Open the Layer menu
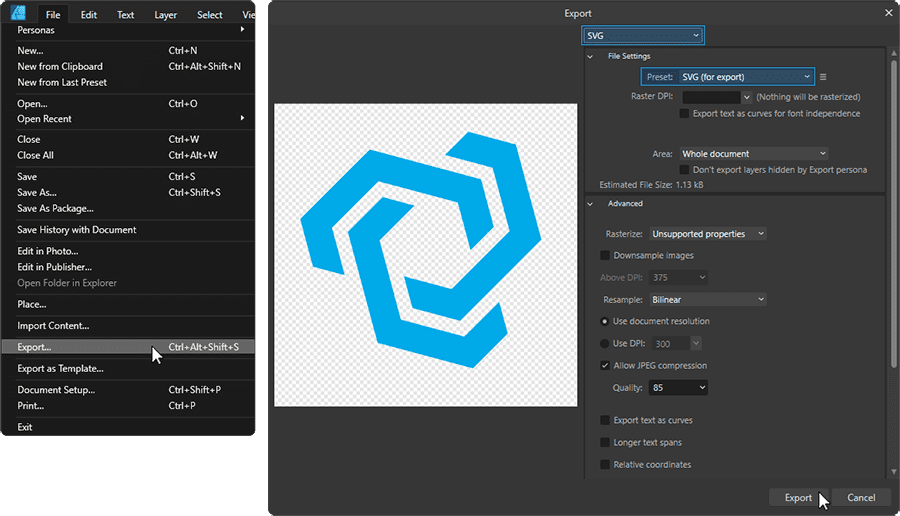The height and width of the screenshot is (516, 900). 165,15
